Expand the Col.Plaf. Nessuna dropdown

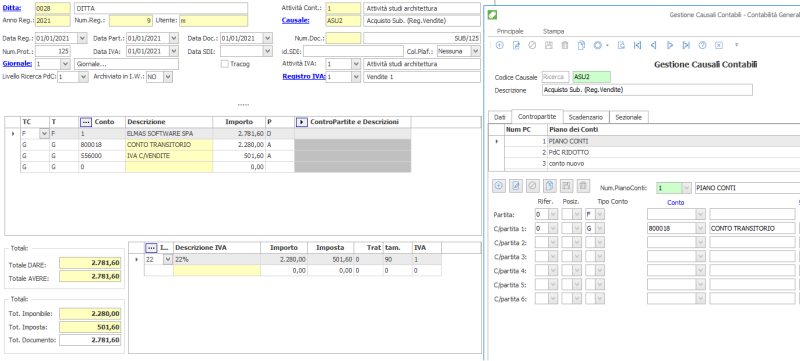[475, 51]
